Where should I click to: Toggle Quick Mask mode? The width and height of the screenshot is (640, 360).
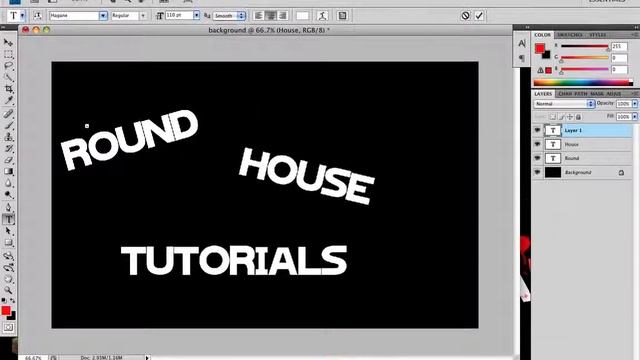point(8,327)
